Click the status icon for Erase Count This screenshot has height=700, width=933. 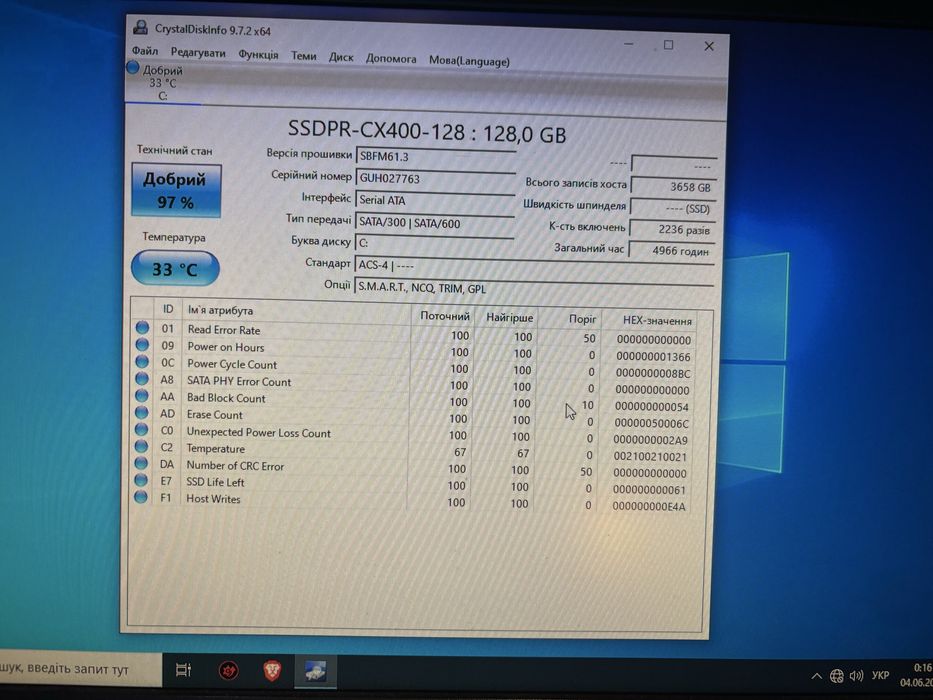pyautogui.click(x=142, y=412)
